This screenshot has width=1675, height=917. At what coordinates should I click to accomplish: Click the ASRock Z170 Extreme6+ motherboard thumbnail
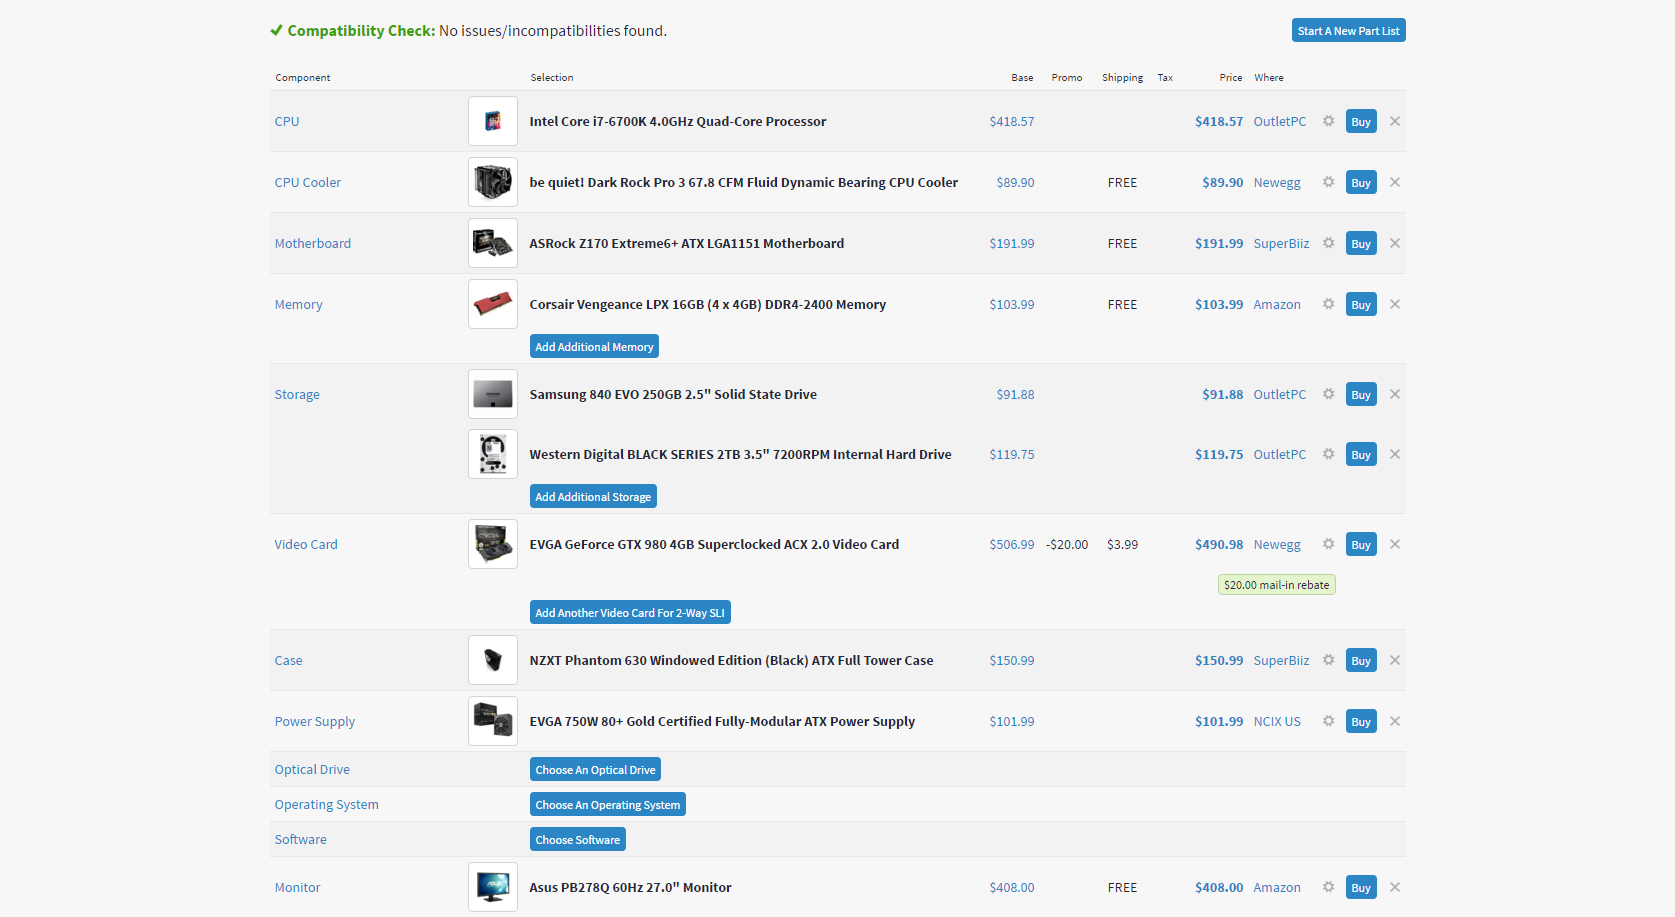point(493,243)
